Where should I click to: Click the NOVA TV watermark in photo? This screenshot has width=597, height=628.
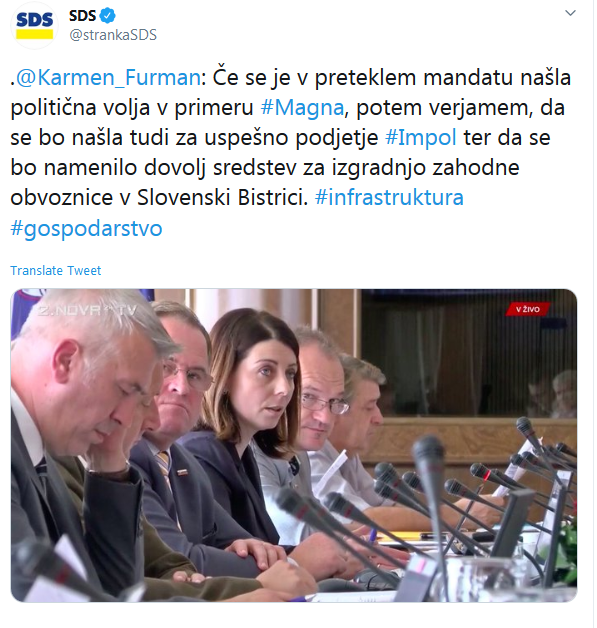pos(87,310)
